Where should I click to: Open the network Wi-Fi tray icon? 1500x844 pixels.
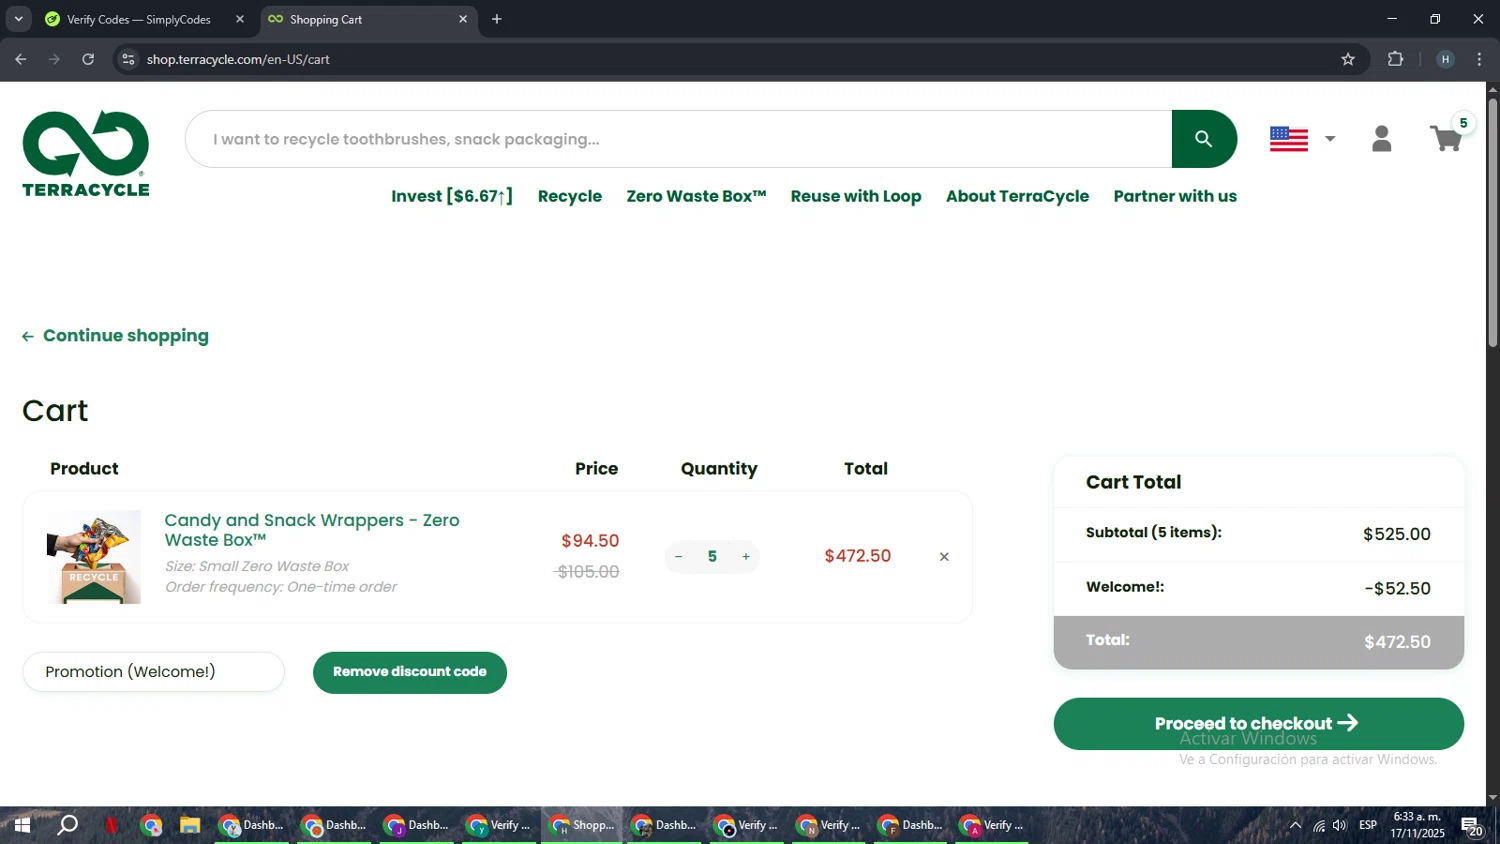tap(1319, 825)
